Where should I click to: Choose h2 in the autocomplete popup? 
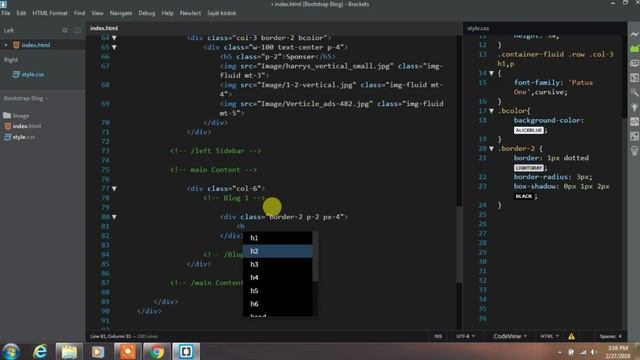click(x=278, y=251)
